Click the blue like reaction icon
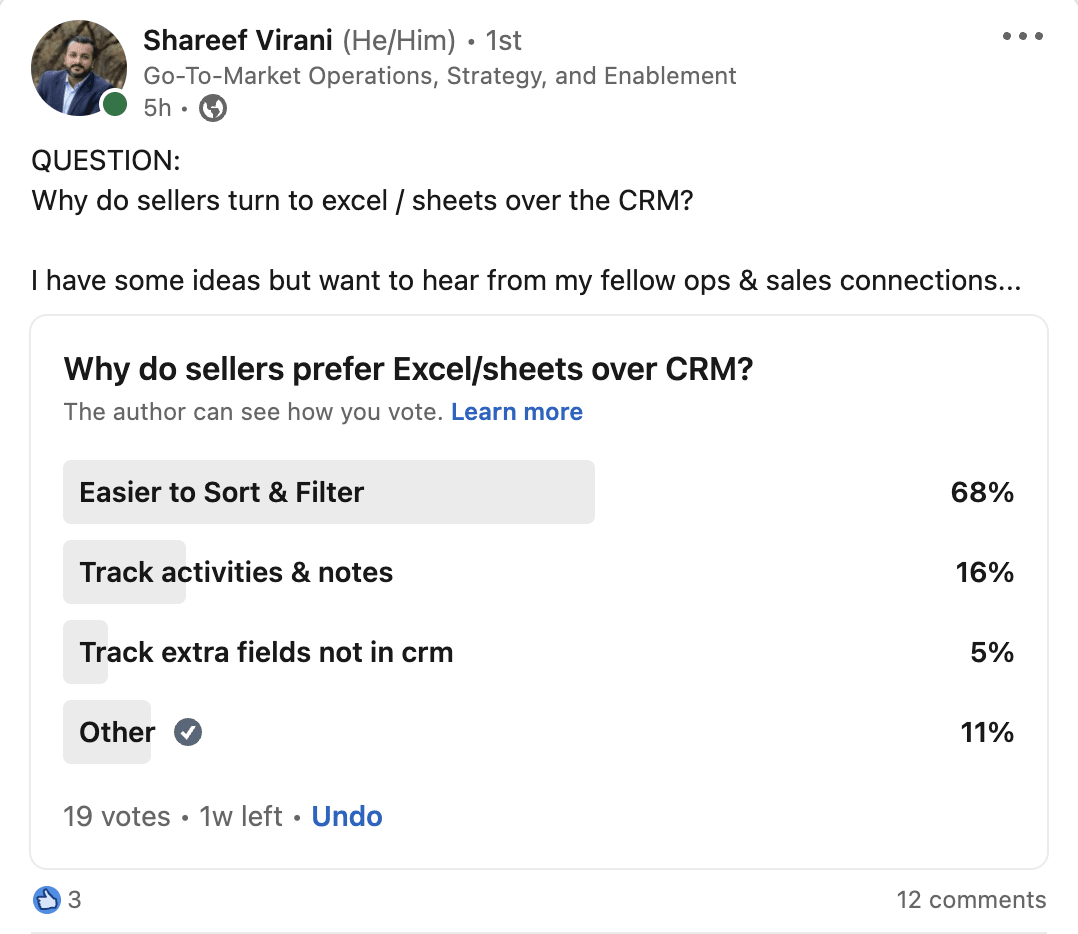 coord(47,899)
